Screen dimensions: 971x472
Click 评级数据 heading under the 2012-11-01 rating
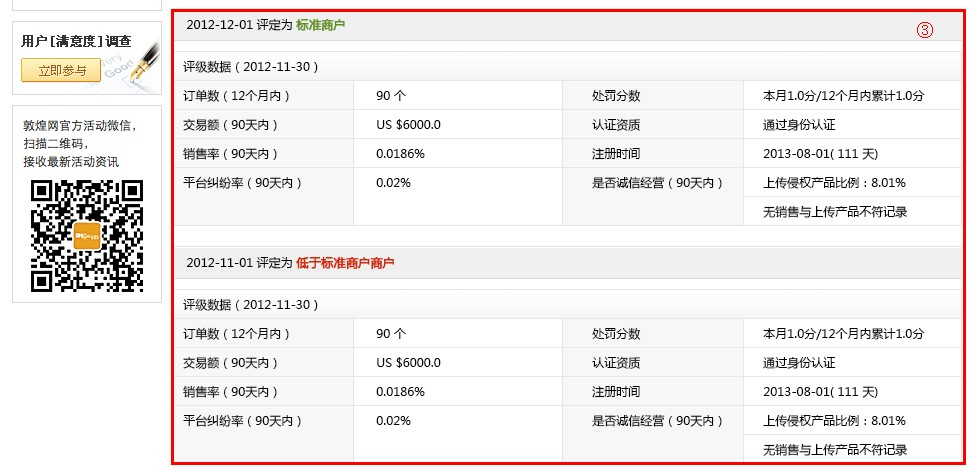tap(251, 305)
